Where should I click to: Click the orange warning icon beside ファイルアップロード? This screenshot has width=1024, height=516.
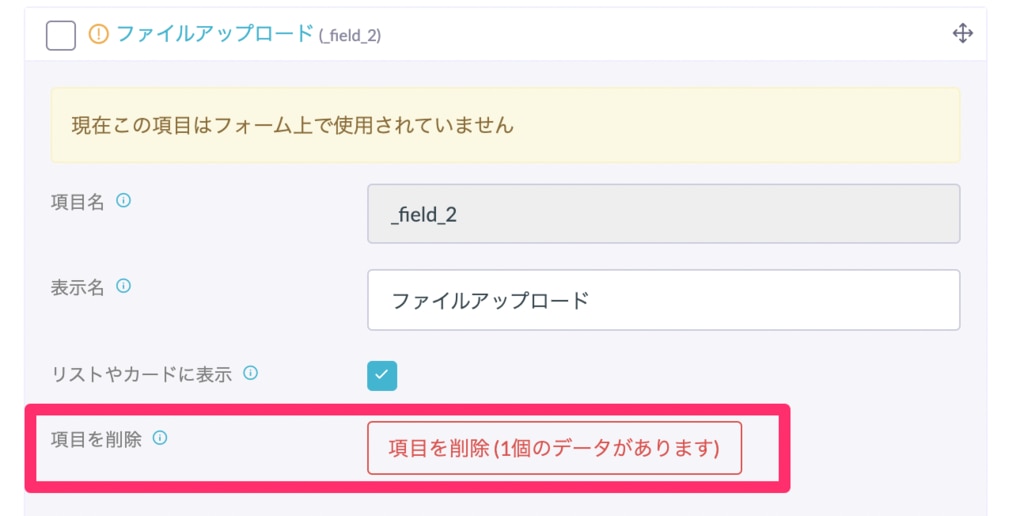click(x=99, y=34)
